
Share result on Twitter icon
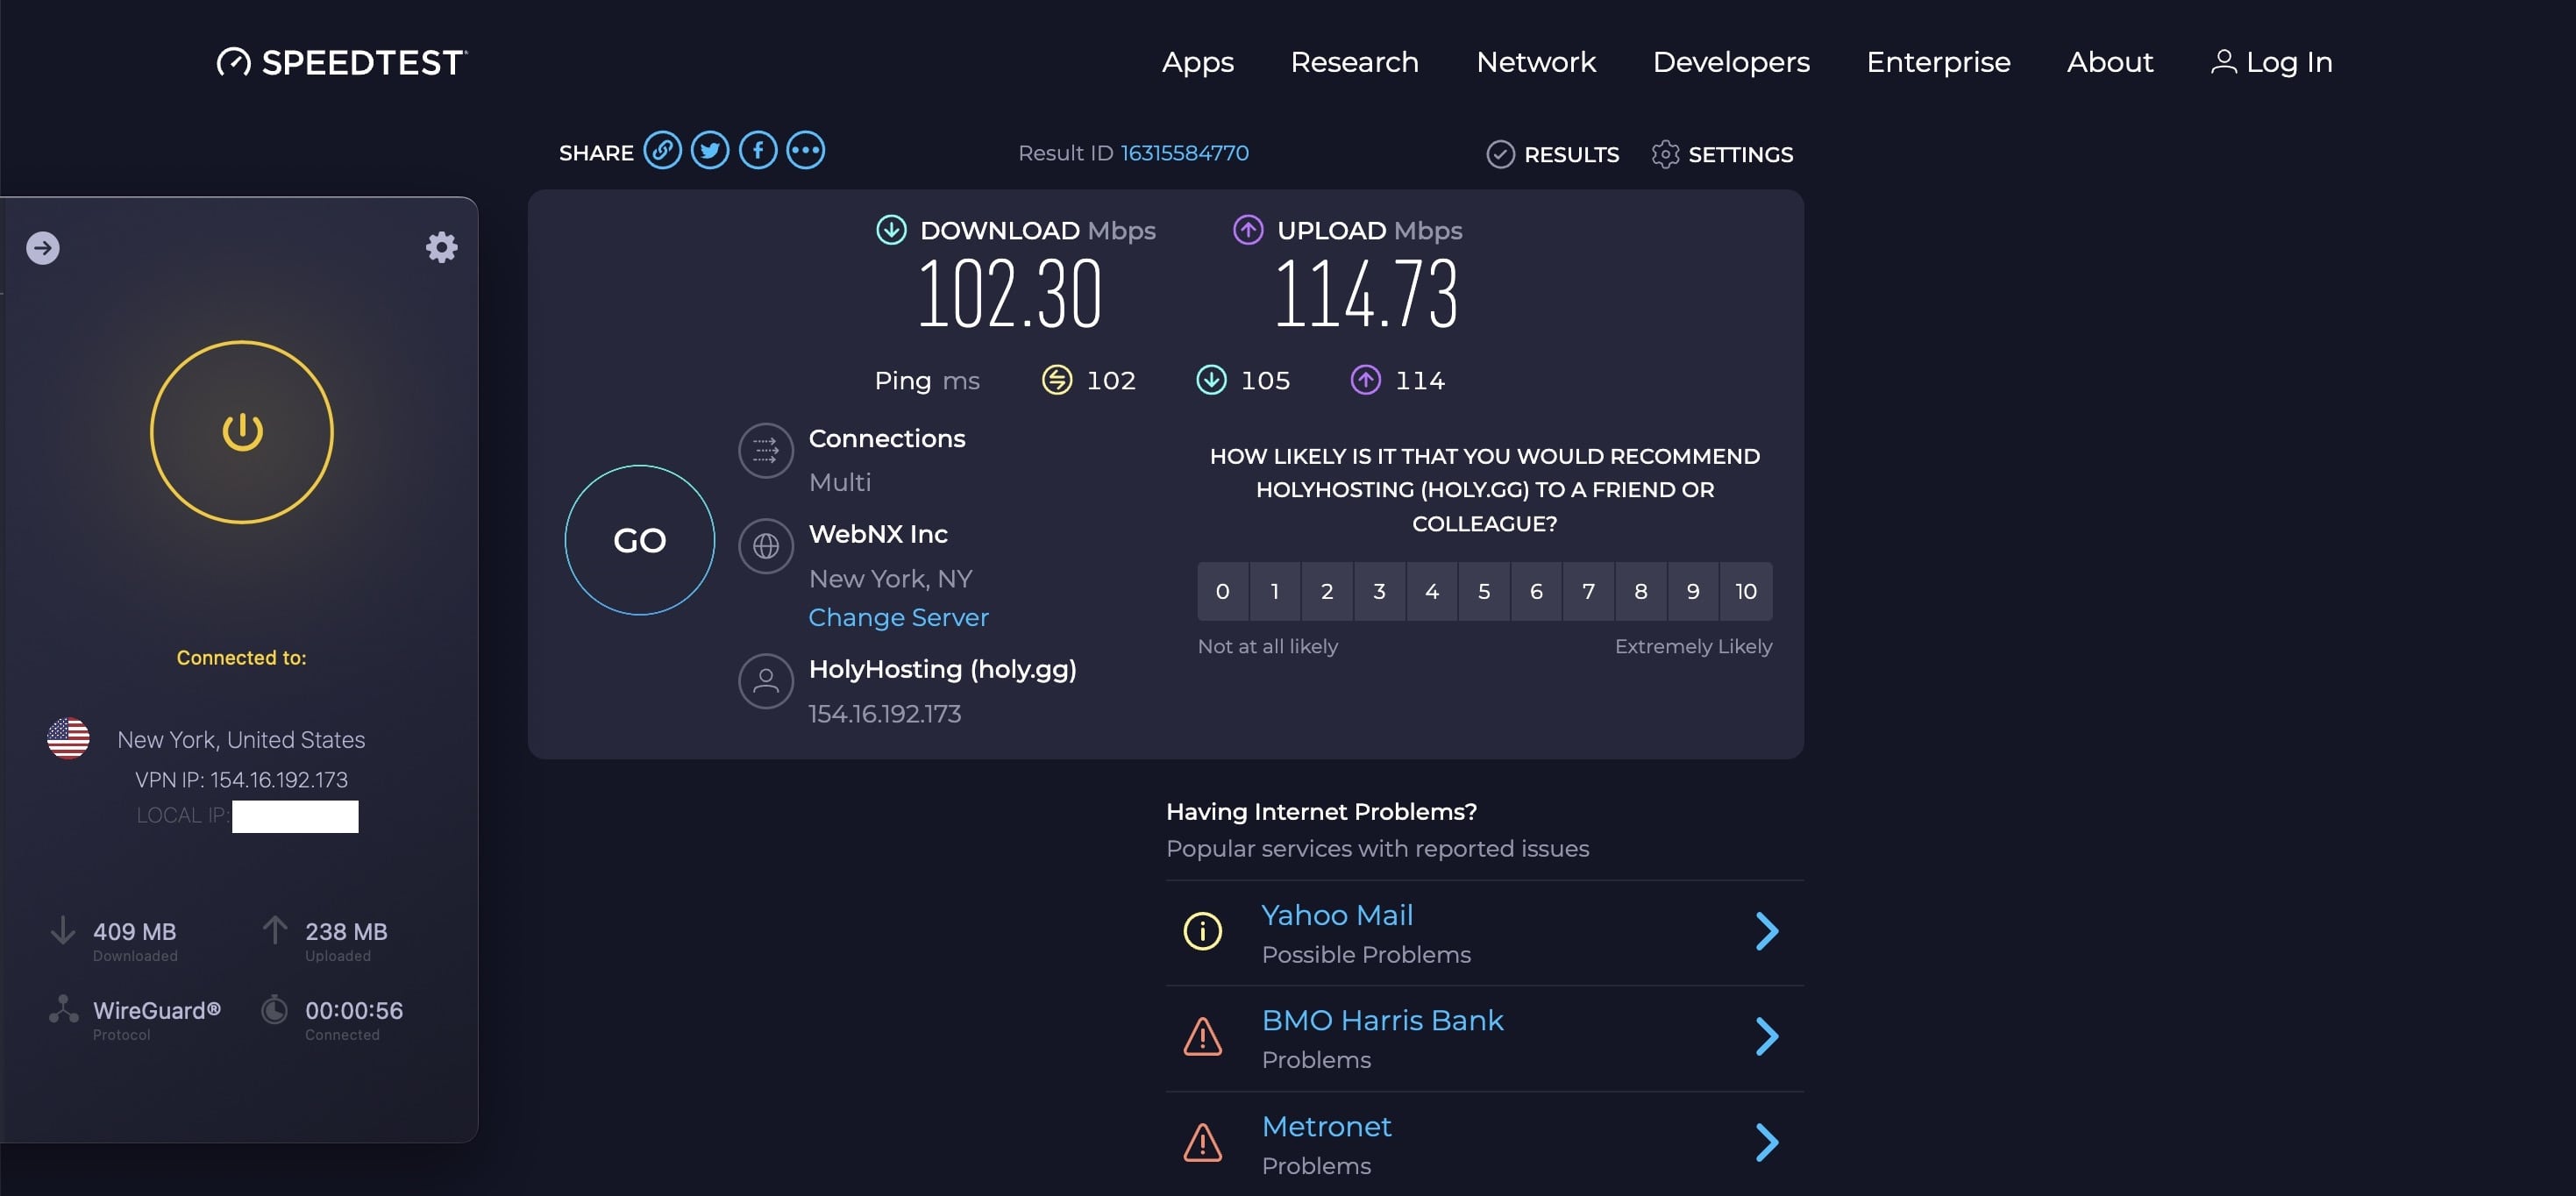click(x=710, y=151)
